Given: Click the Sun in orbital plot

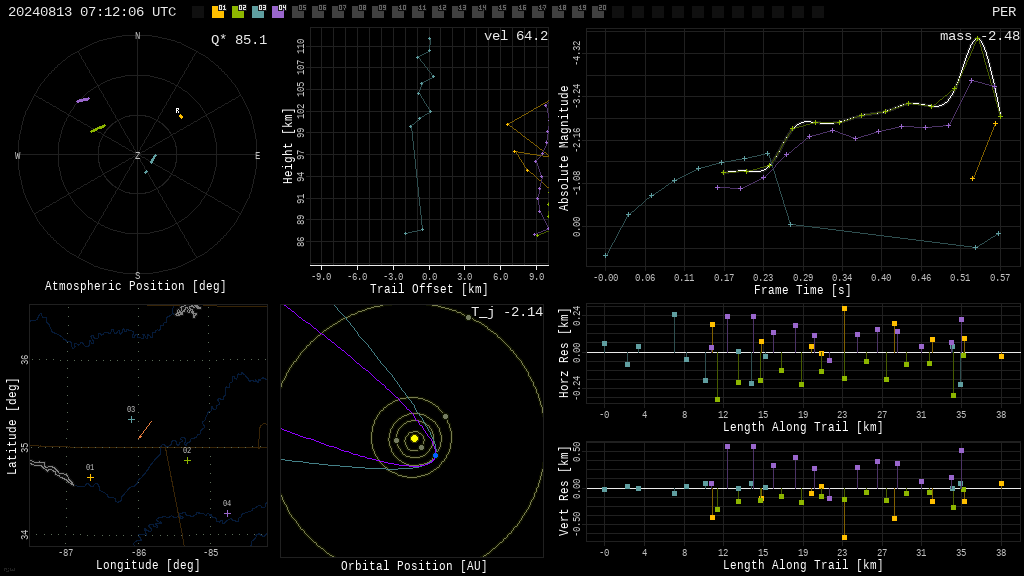Looking at the screenshot, I should [x=414, y=438].
